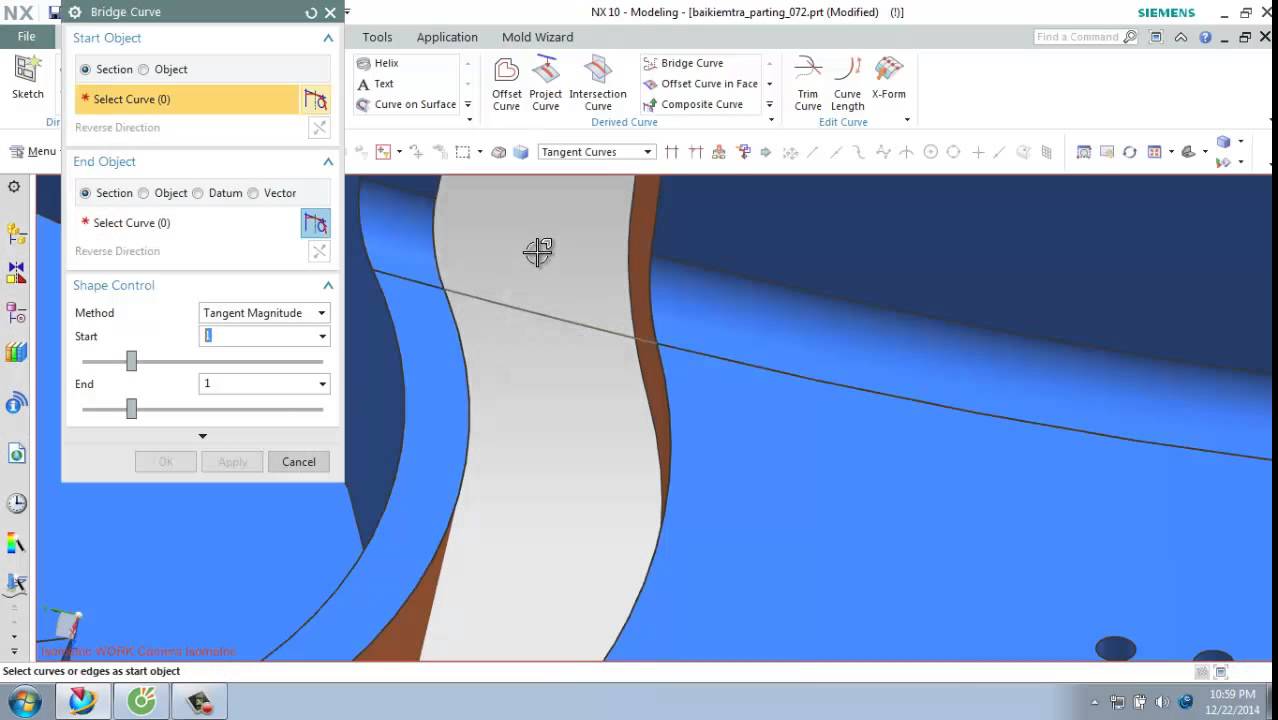The width and height of the screenshot is (1278, 720).
Task: Click the End Object curve selection icon
Action: coord(316,223)
